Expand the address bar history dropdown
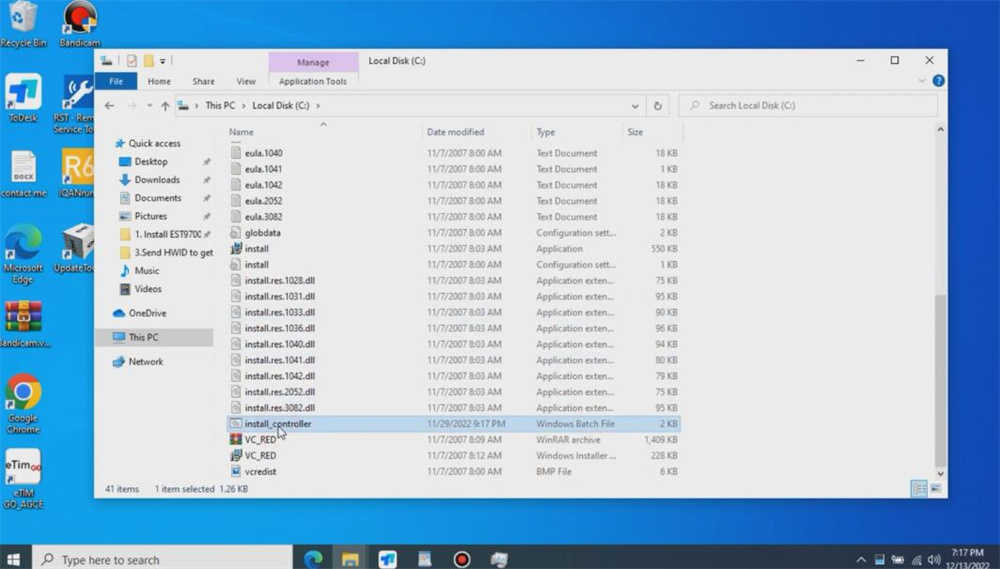 (x=635, y=106)
